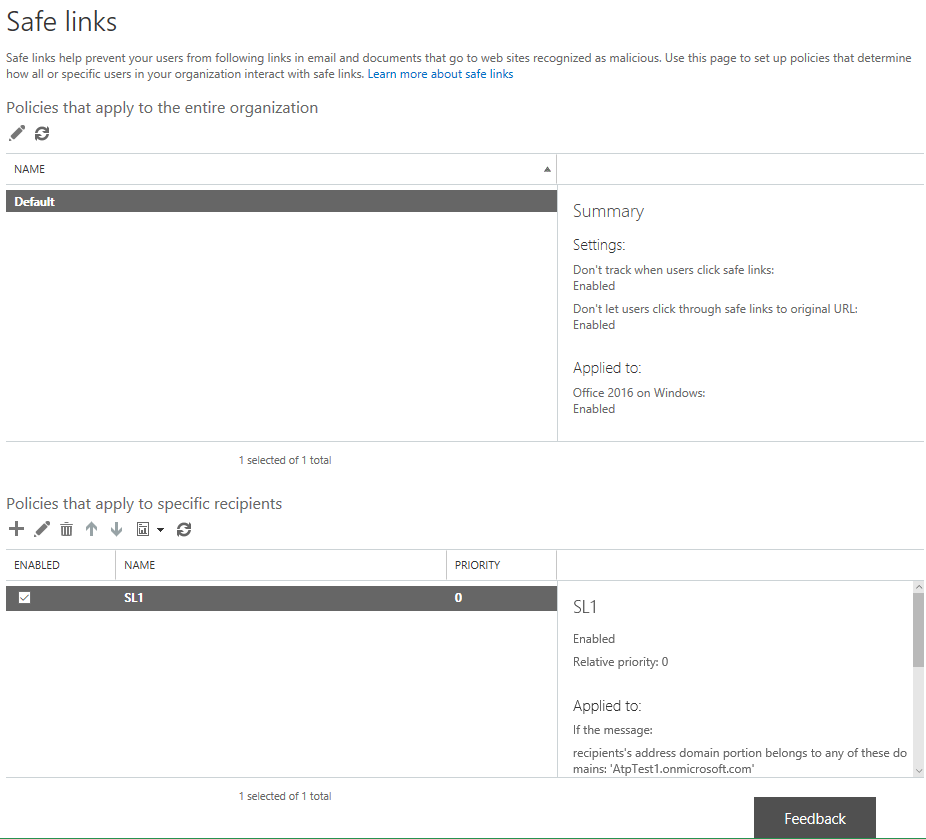Sort recipient policies by NAME column
Image resolution: width=926 pixels, height=839 pixels.
pos(281,565)
